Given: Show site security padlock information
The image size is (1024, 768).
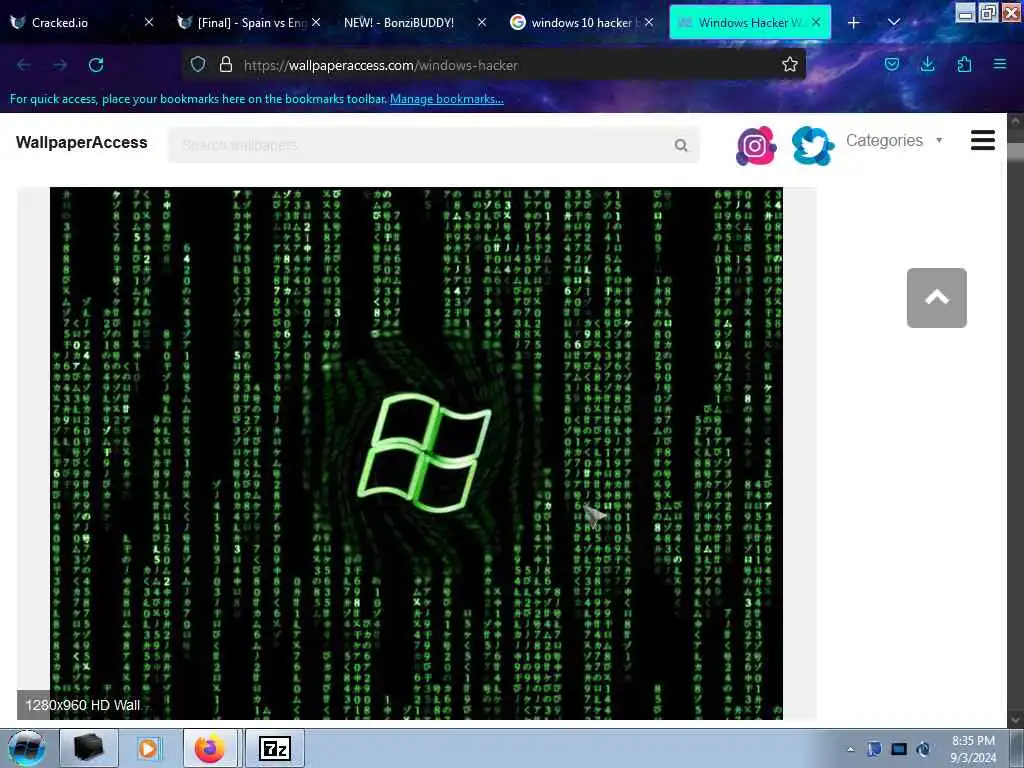Looking at the screenshot, I should click(x=226, y=64).
